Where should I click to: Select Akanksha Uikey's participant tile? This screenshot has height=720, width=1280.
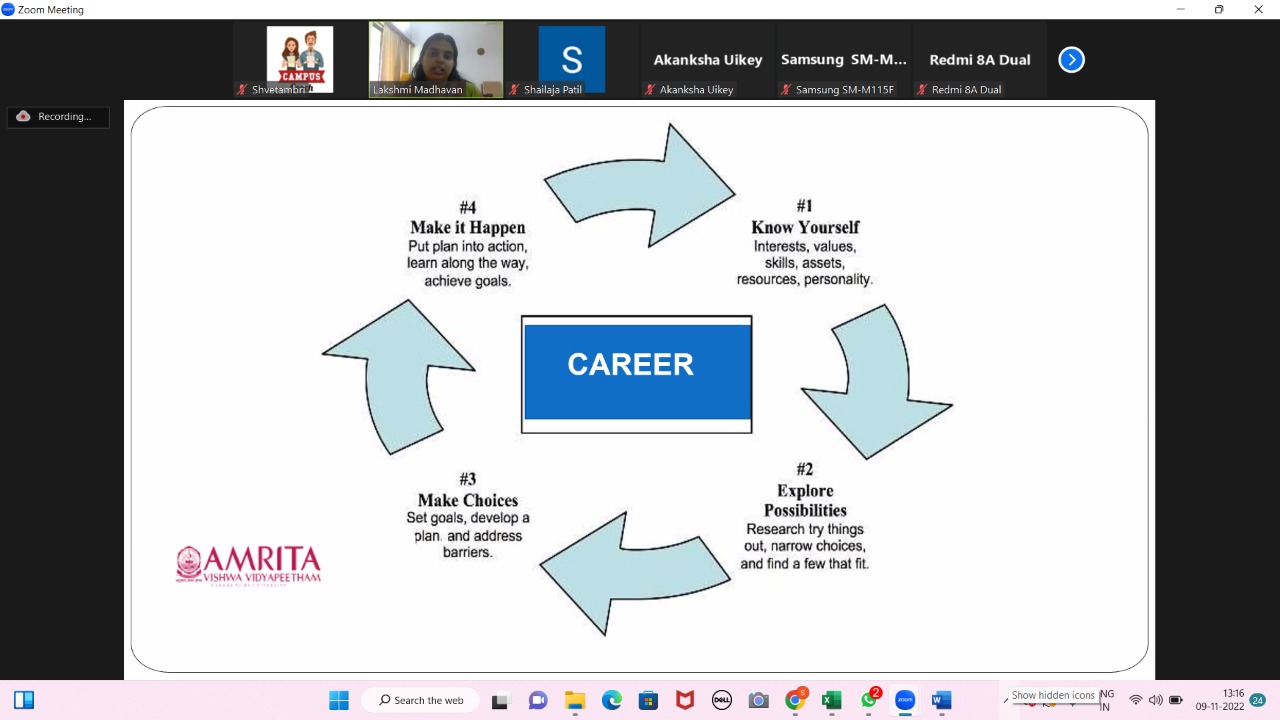708,61
